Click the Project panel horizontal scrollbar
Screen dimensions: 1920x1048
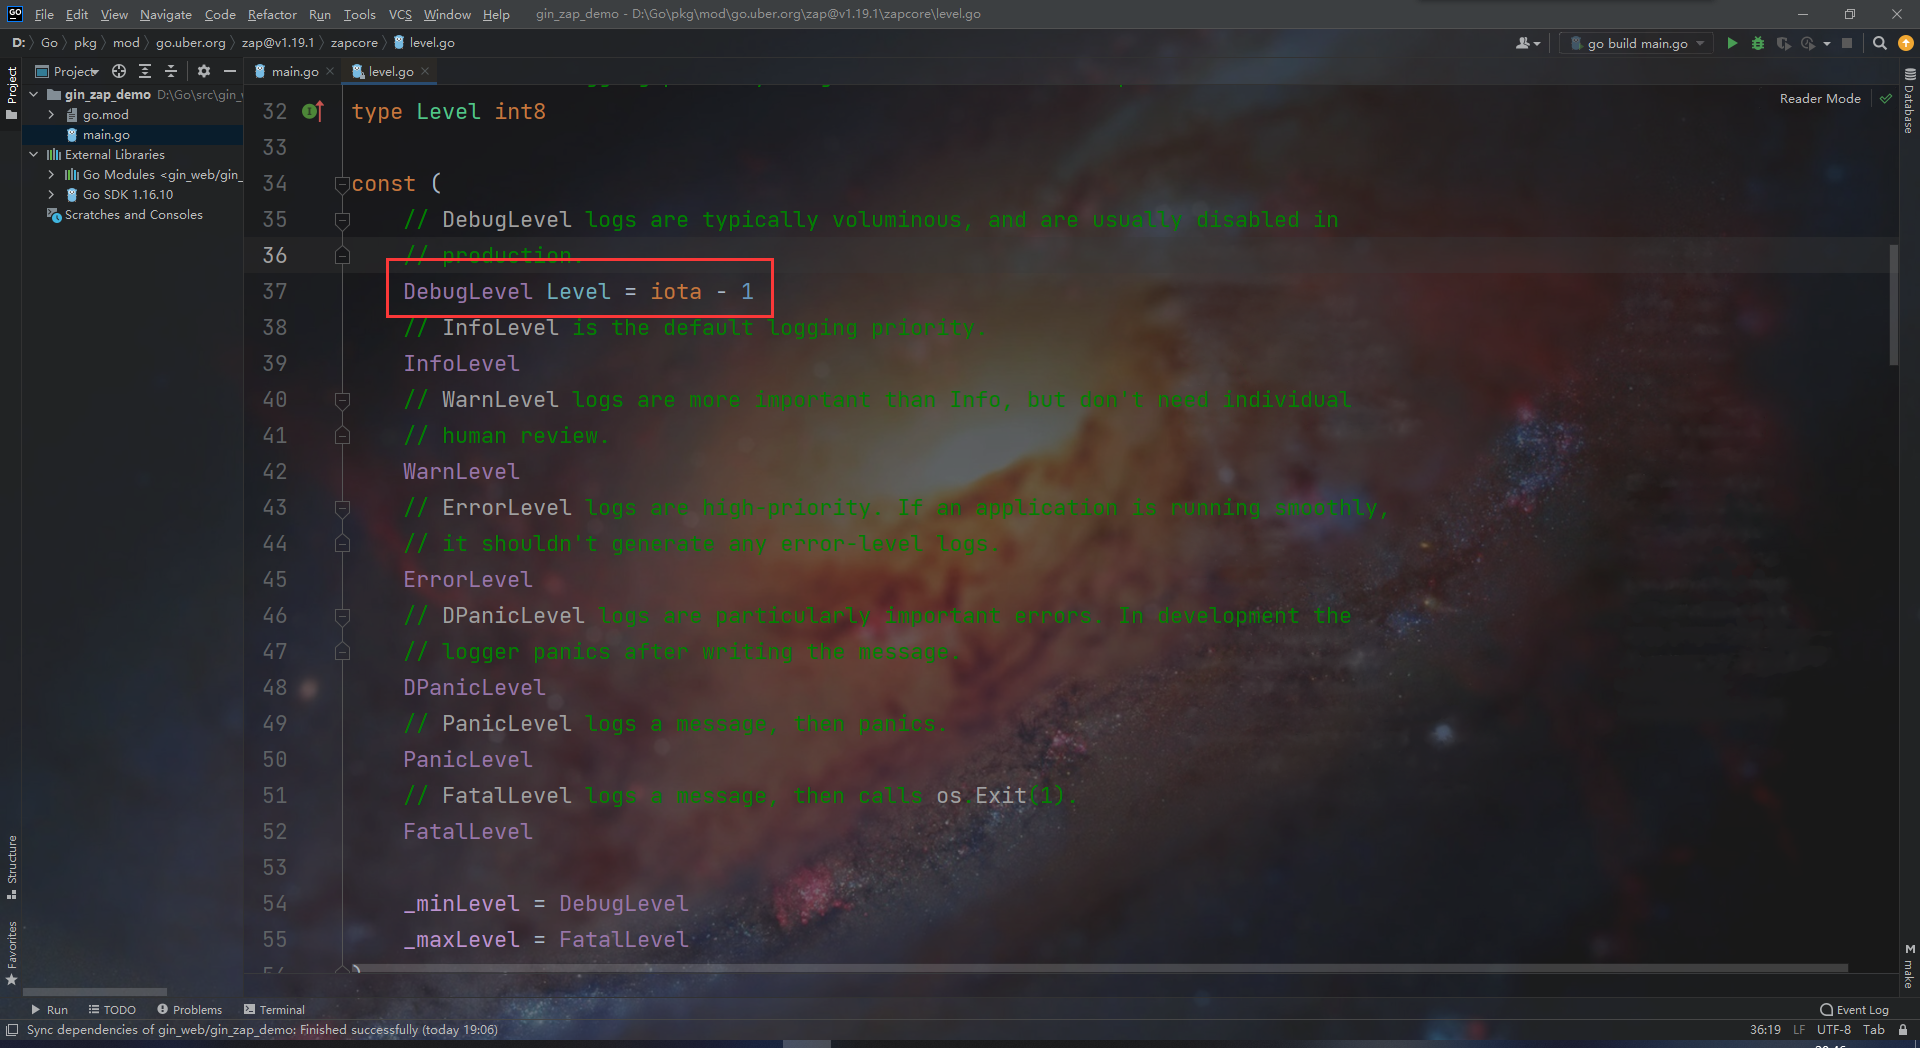tap(95, 992)
